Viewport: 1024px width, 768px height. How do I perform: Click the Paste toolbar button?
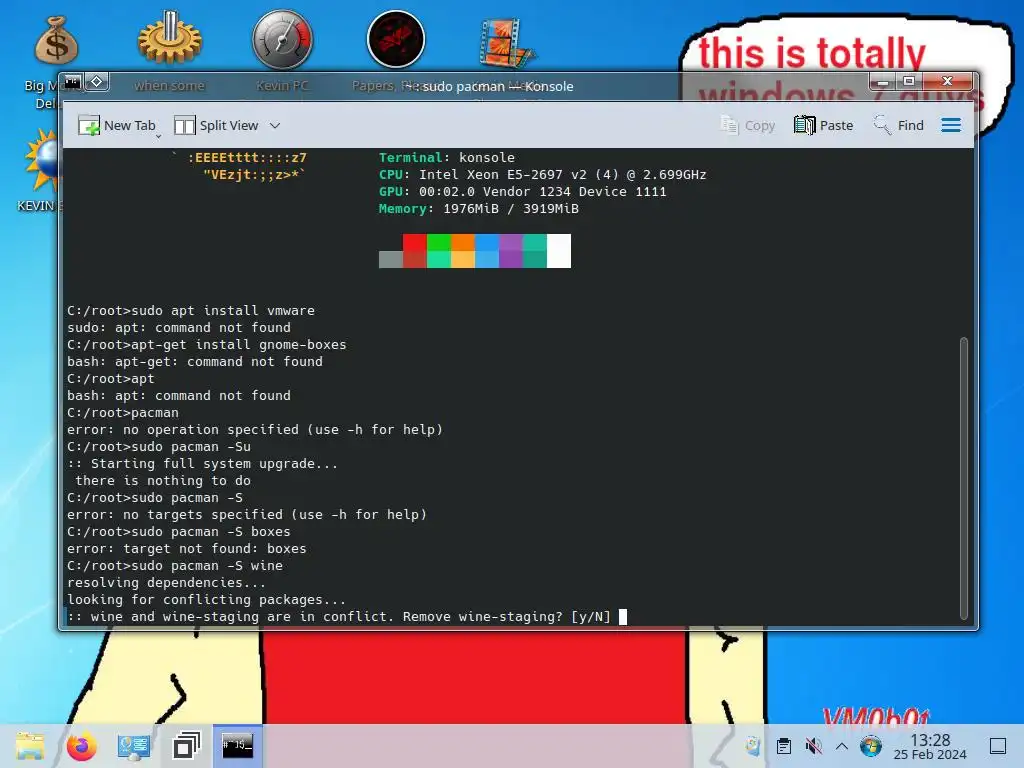(x=824, y=125)
